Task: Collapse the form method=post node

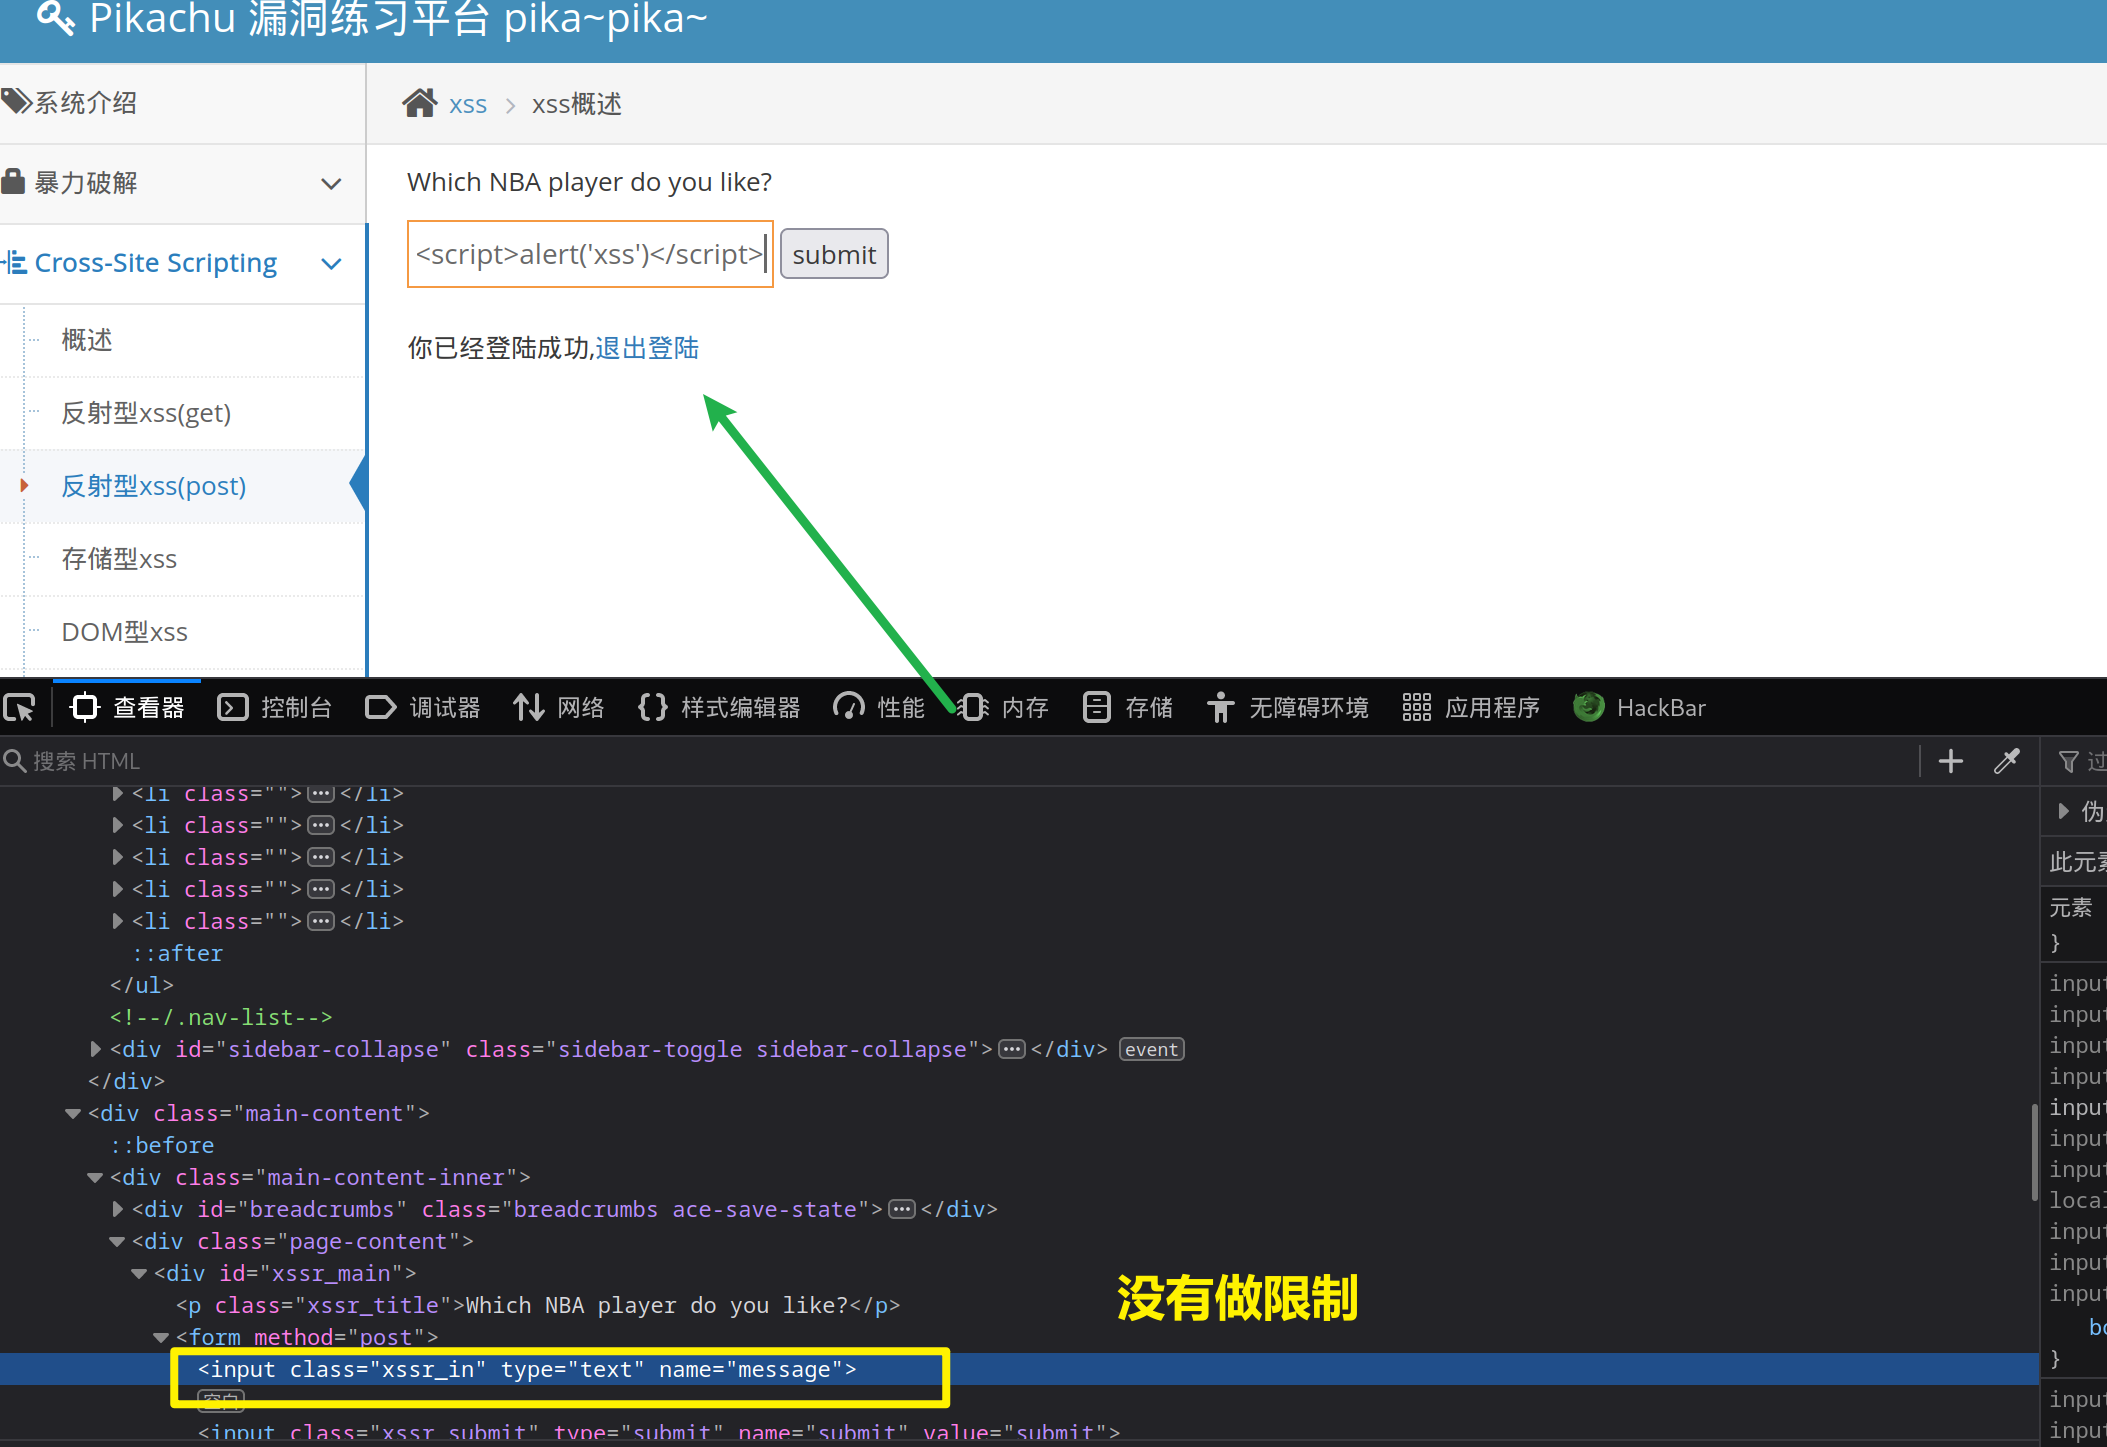Action: pos(161,1337)
